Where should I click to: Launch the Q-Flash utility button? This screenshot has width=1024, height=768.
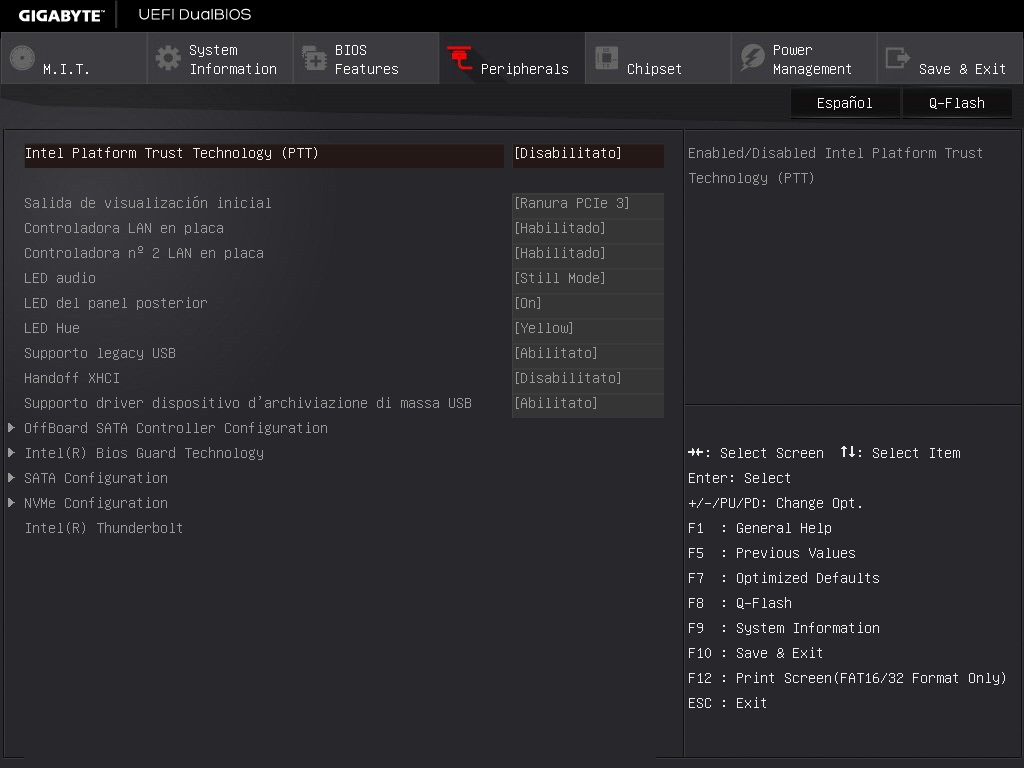click(956, 103)
